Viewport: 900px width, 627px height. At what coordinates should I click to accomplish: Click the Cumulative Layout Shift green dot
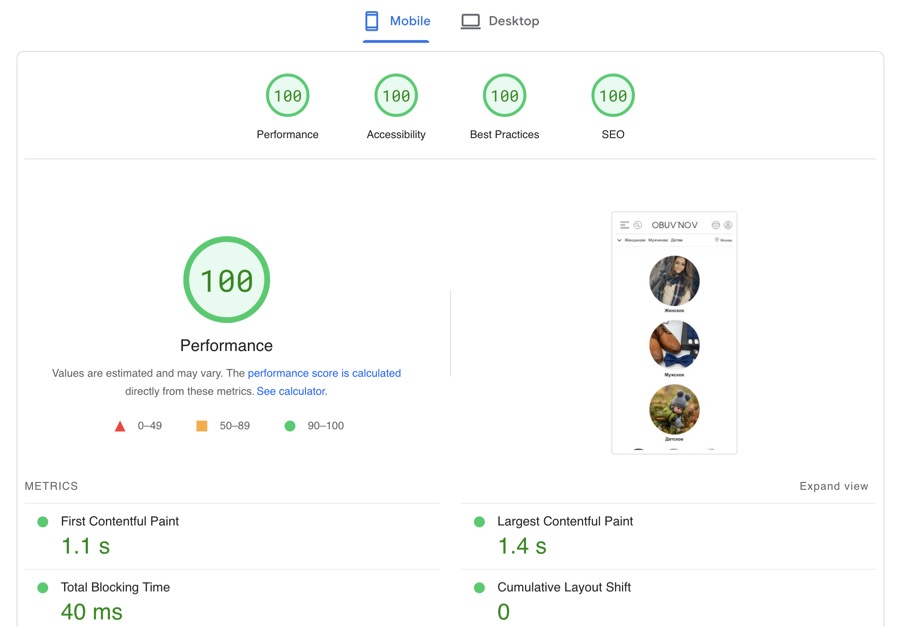[479, 588]
